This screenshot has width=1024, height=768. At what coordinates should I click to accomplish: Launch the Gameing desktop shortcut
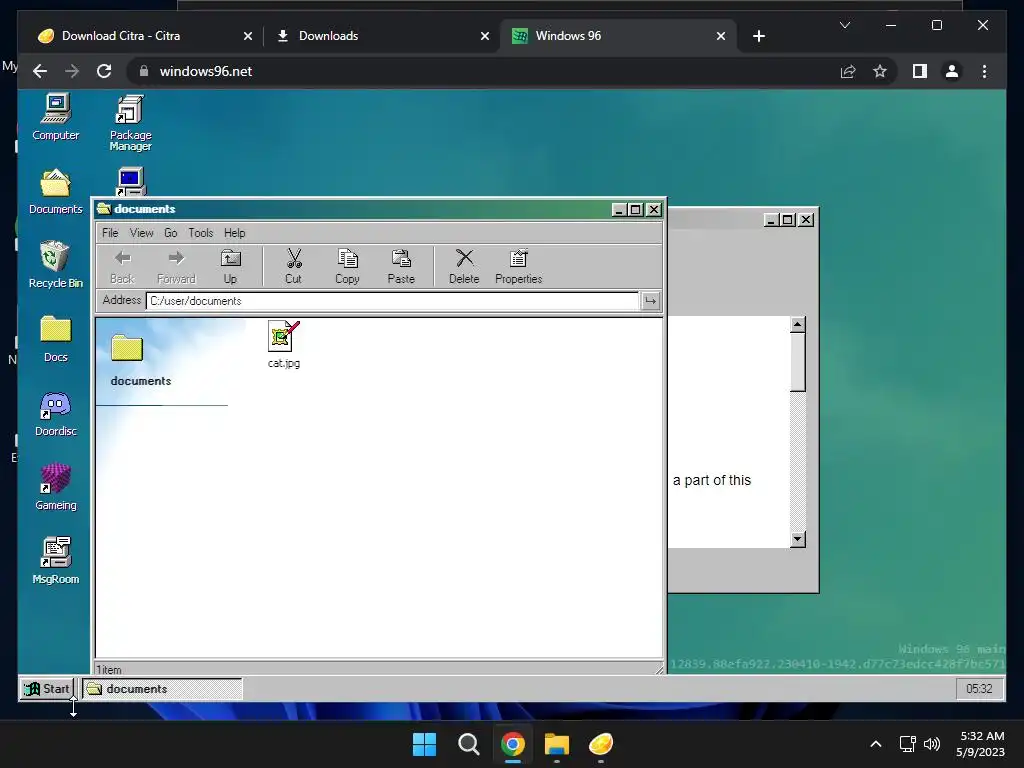click(x=56, y=487)
